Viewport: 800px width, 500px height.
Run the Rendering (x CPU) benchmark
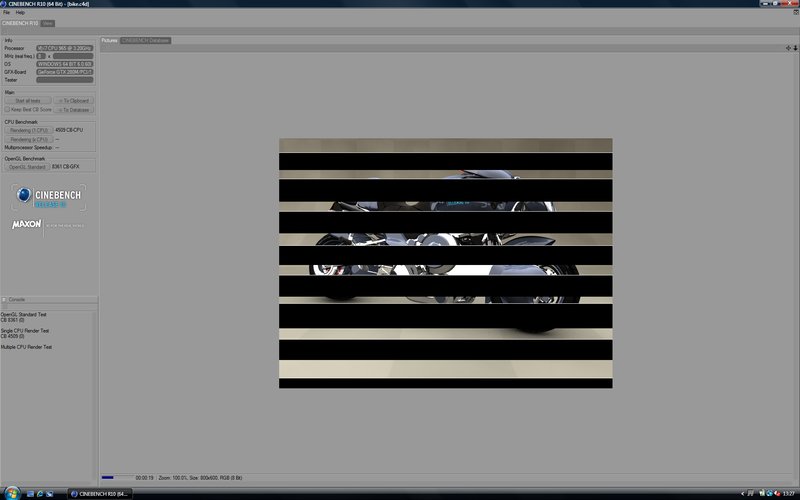(x=29, y=139)
